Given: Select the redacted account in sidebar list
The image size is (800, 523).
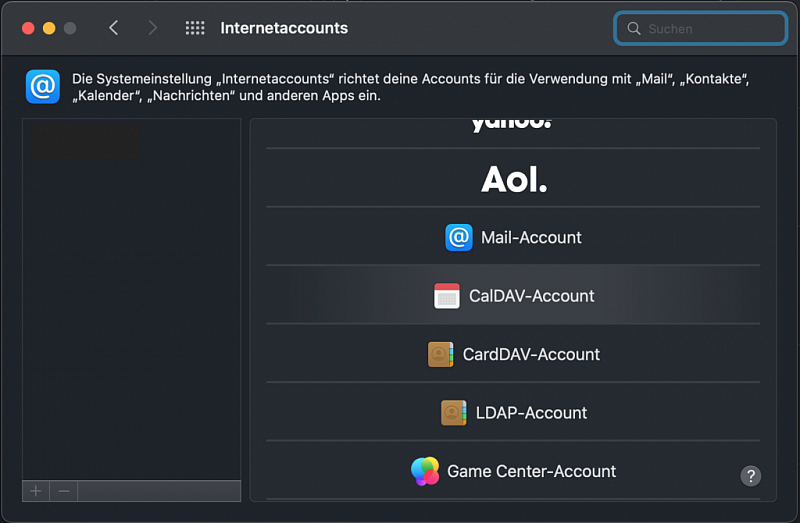Looking at the screenshot, I should pos(85,141).
